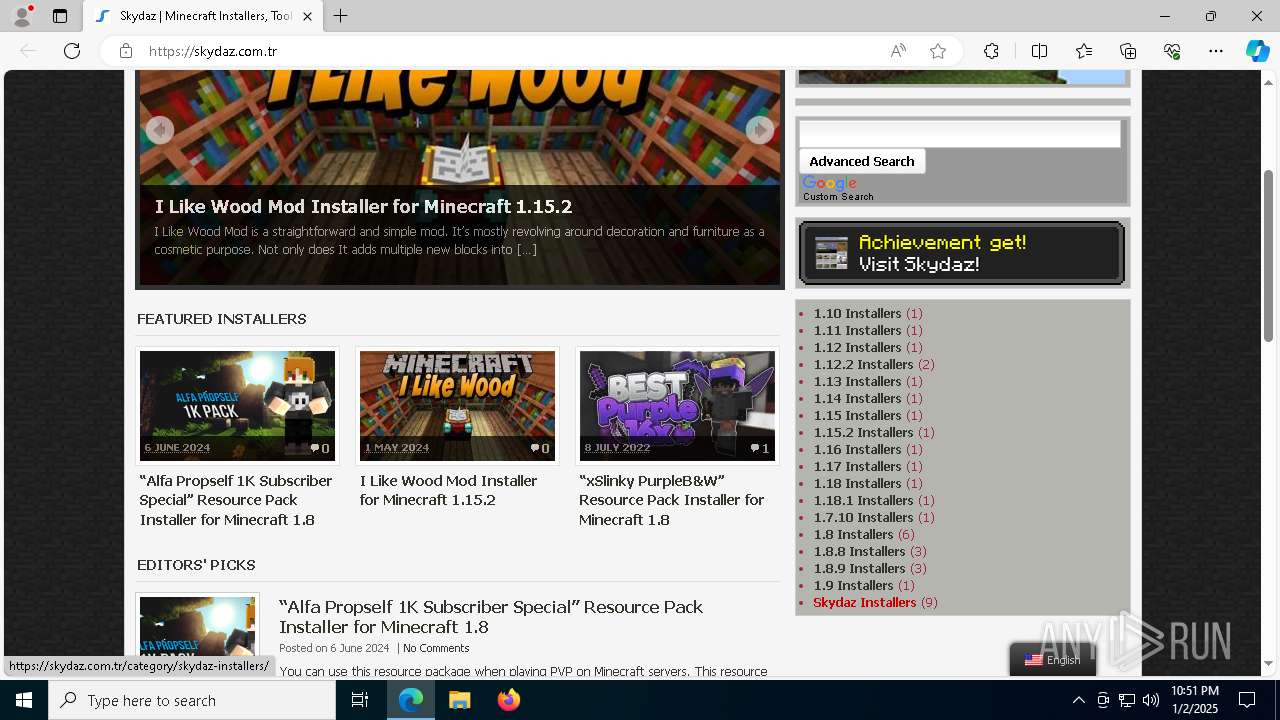Click the Achievement get Visit Skydaz banner
Image resolution: width=1280 pixels, height=720 pixels.
point(962,253)
